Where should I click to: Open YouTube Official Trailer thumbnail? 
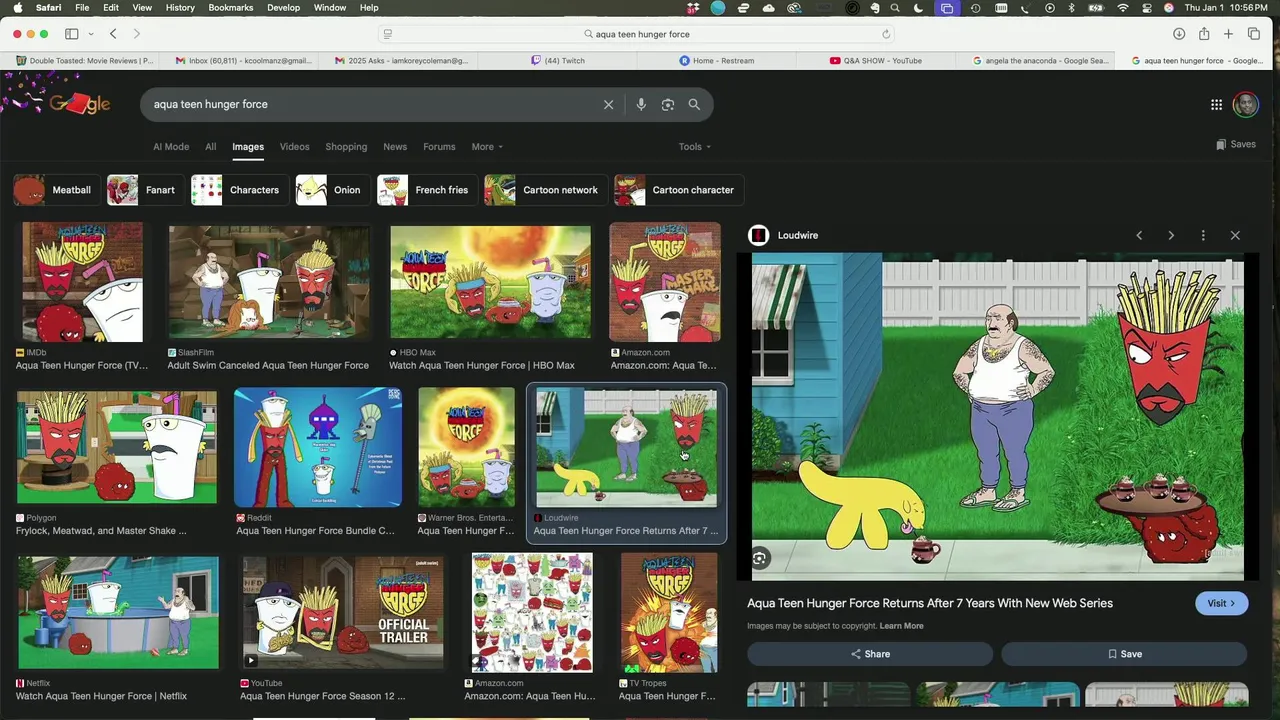pyautogui.click(x=343, y=613)
